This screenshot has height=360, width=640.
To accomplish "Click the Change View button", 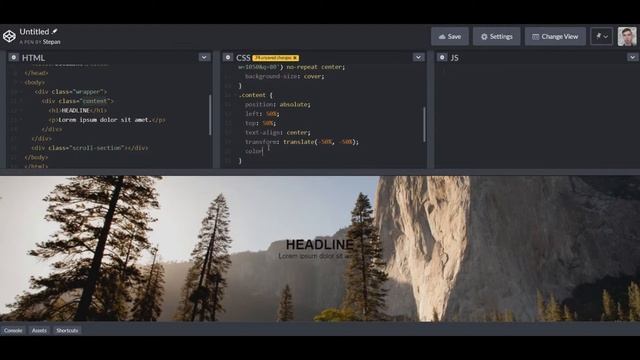I will [555, 36].
